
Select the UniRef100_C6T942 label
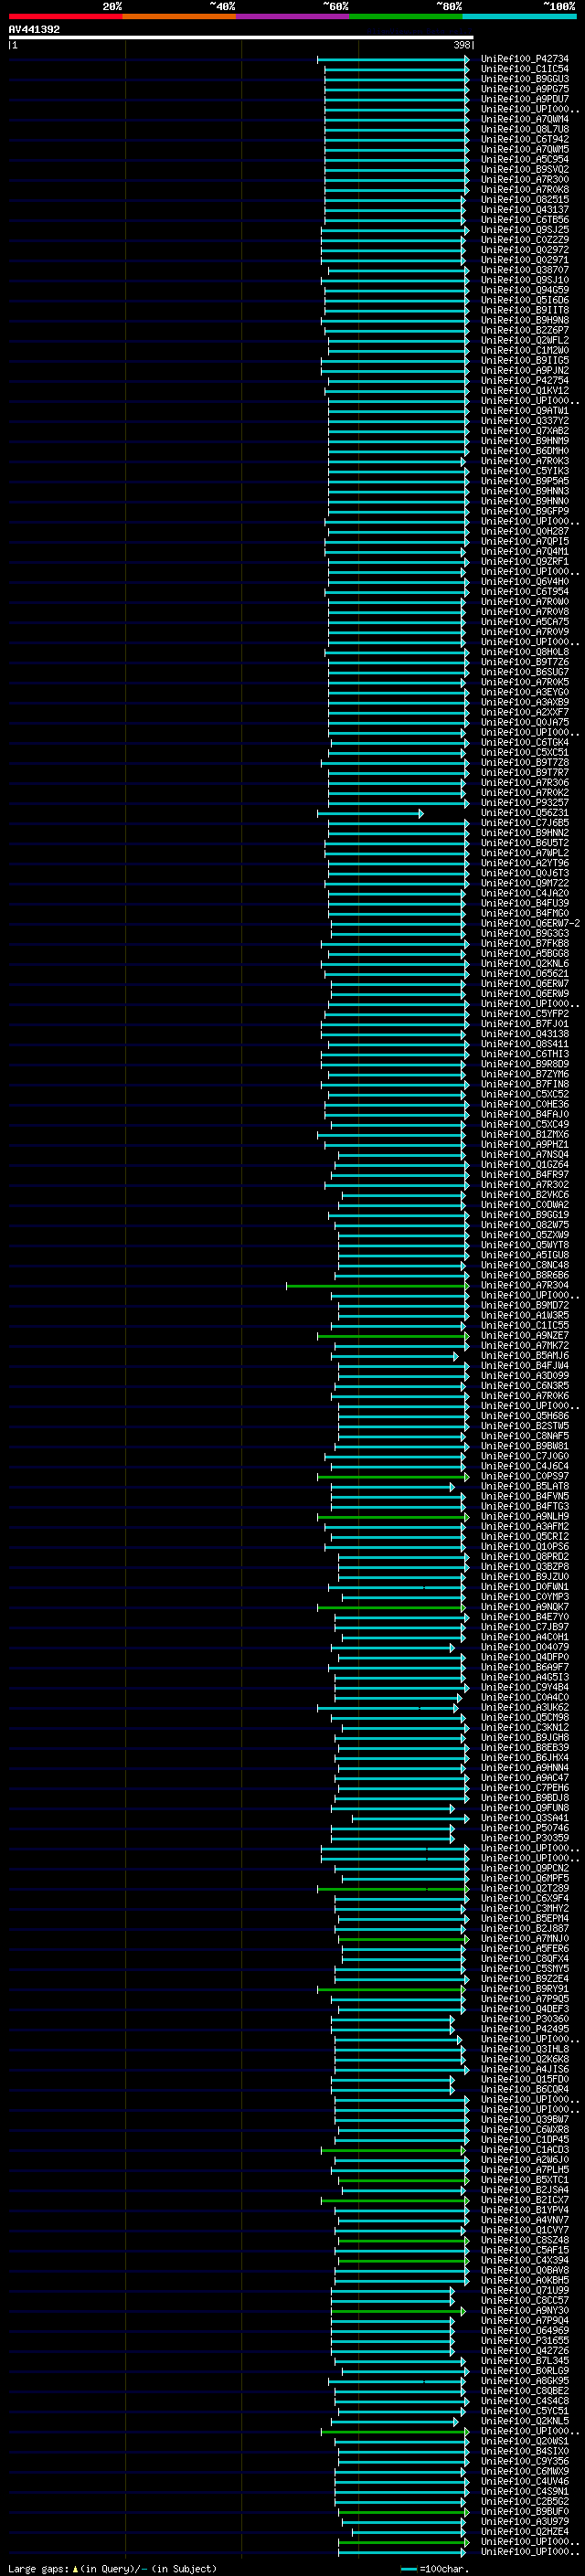tap(525, 139)
